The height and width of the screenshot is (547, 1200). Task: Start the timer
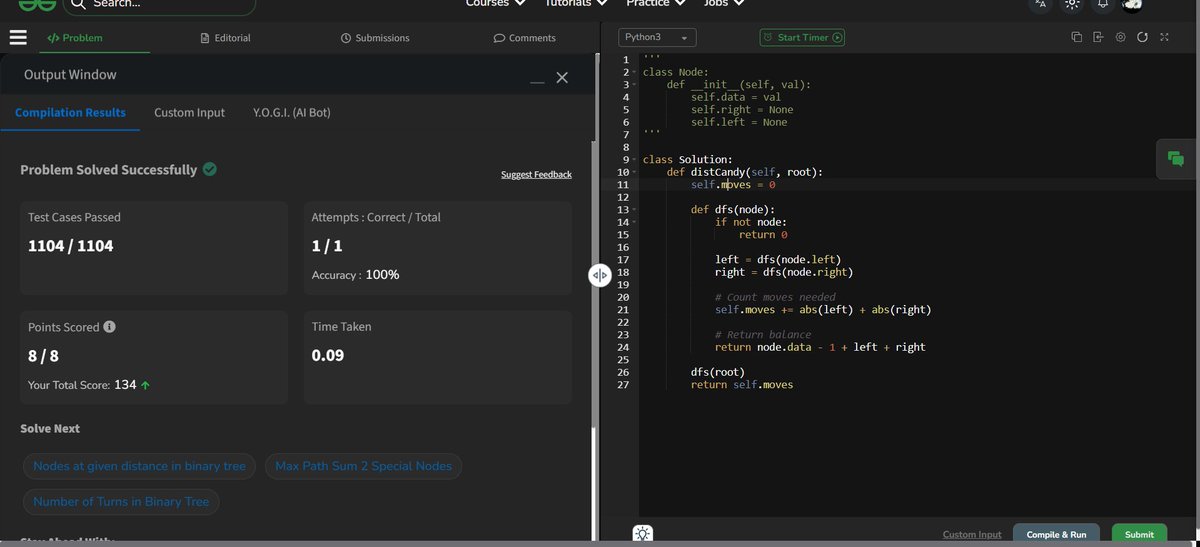[802, 38]
